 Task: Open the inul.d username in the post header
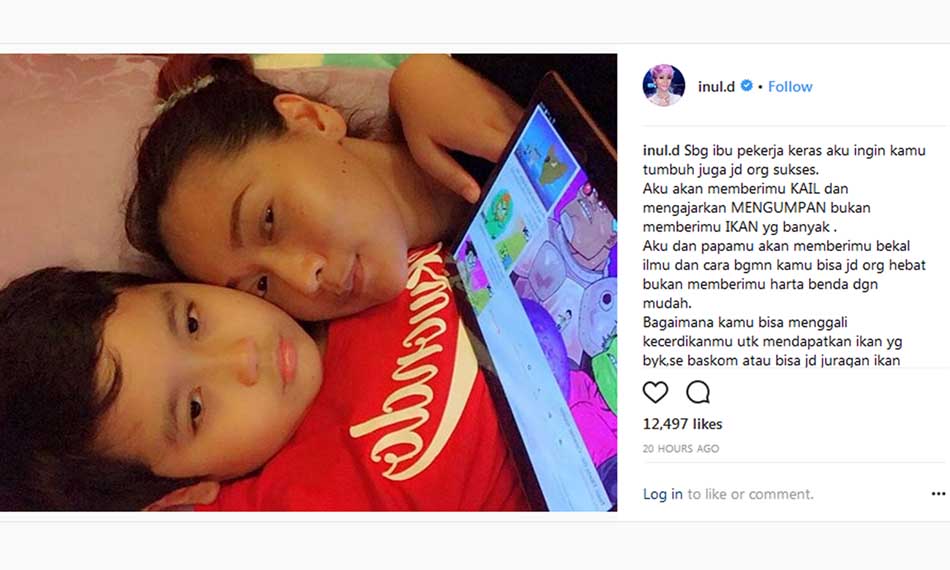[x=716, y=87]
